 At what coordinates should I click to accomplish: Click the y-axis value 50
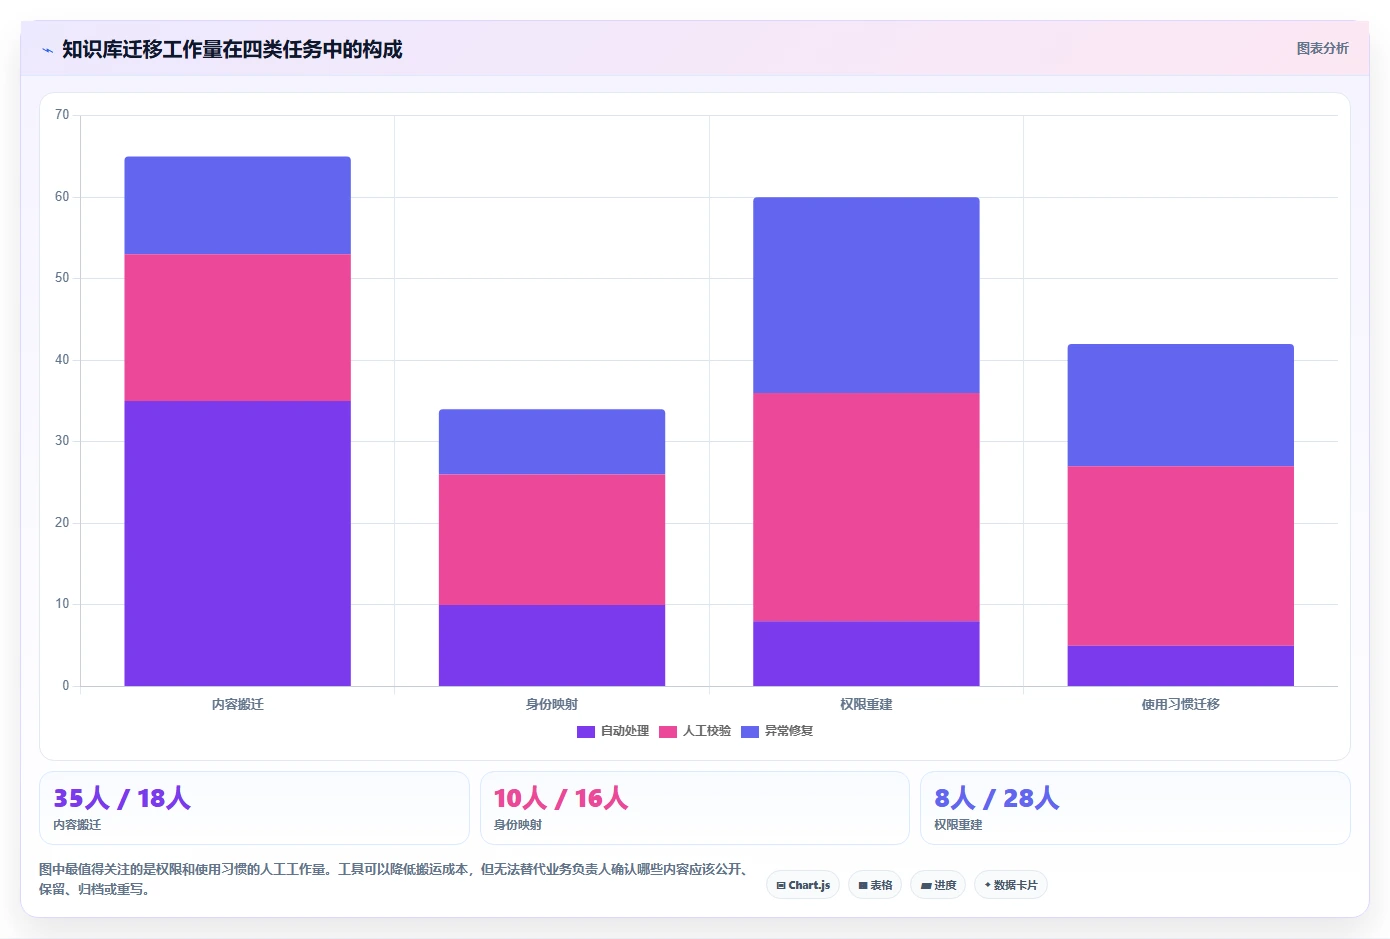pyautogui.click(x=62, y=278)
